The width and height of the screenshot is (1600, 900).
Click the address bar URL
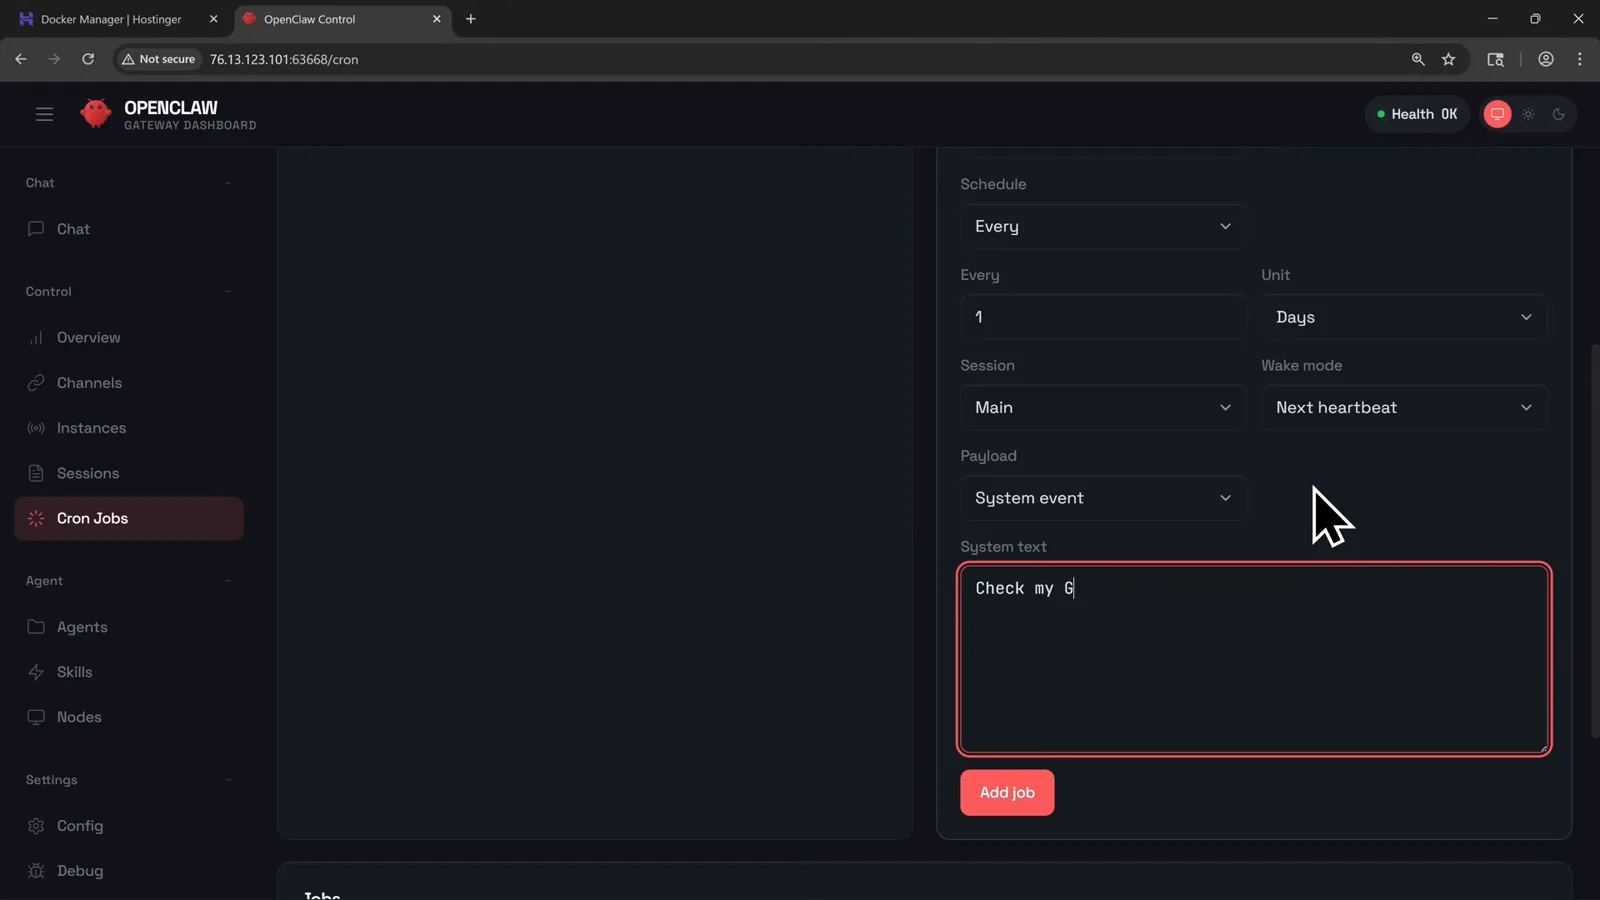point(284,59)
